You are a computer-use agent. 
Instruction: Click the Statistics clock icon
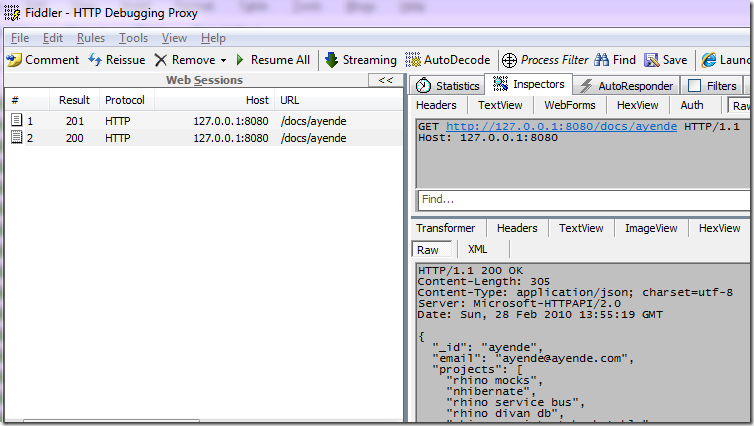pos(423,86)
